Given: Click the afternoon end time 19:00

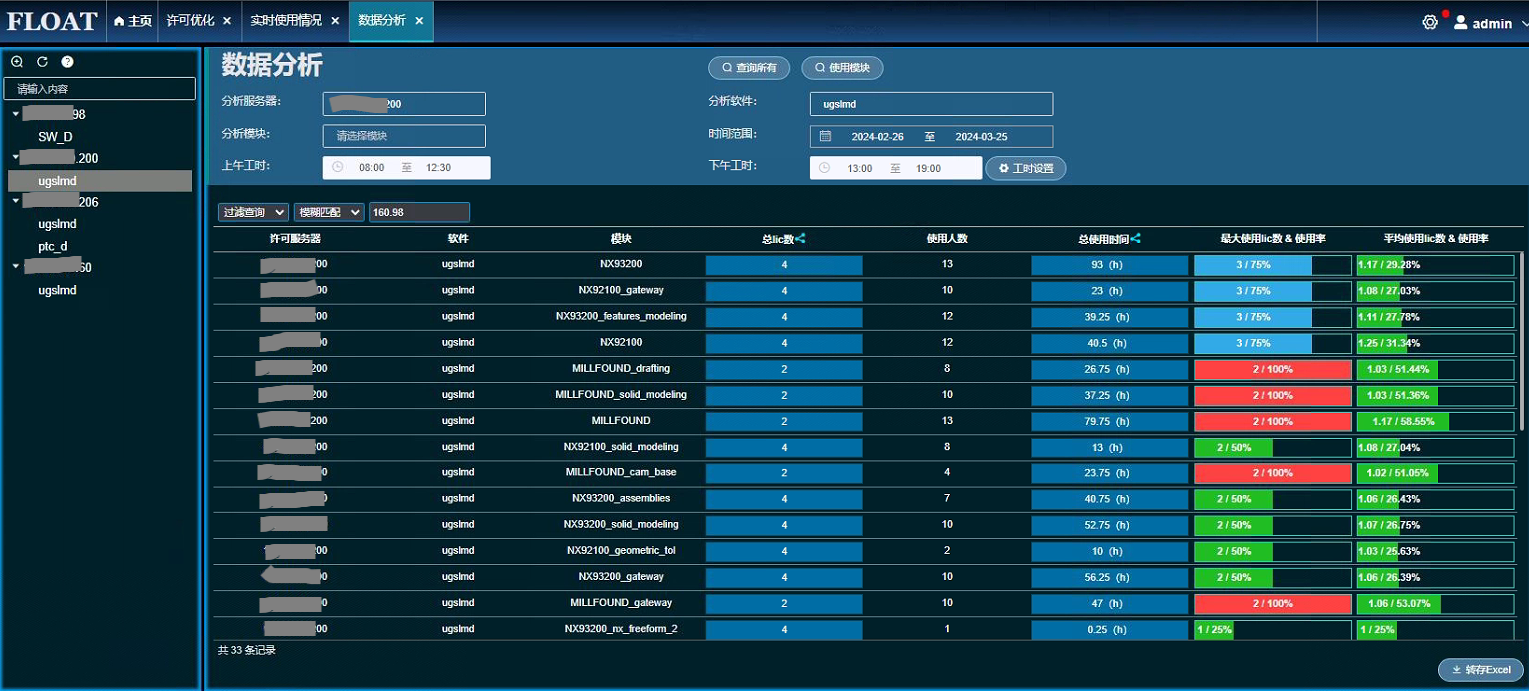Looking at the screenshot, I should (928, 168).
